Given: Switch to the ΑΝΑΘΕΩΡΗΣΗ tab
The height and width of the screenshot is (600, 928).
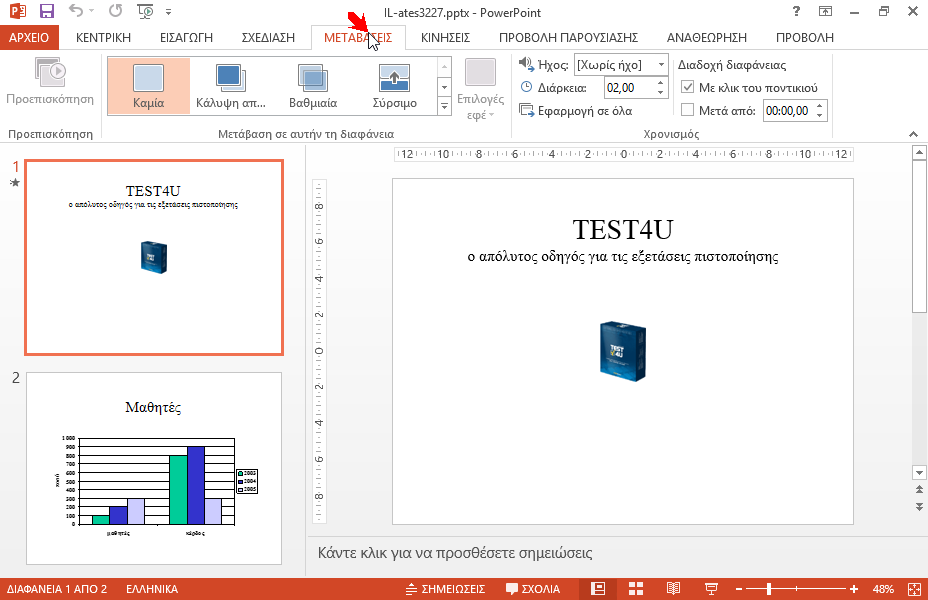Looking at the screenshot, I should click(707, 37).
